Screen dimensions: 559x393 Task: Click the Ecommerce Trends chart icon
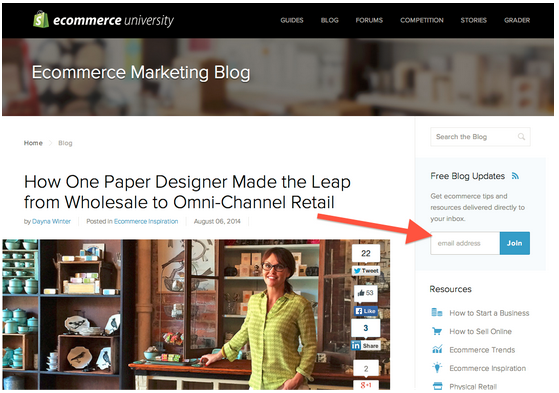pos(437,349)
